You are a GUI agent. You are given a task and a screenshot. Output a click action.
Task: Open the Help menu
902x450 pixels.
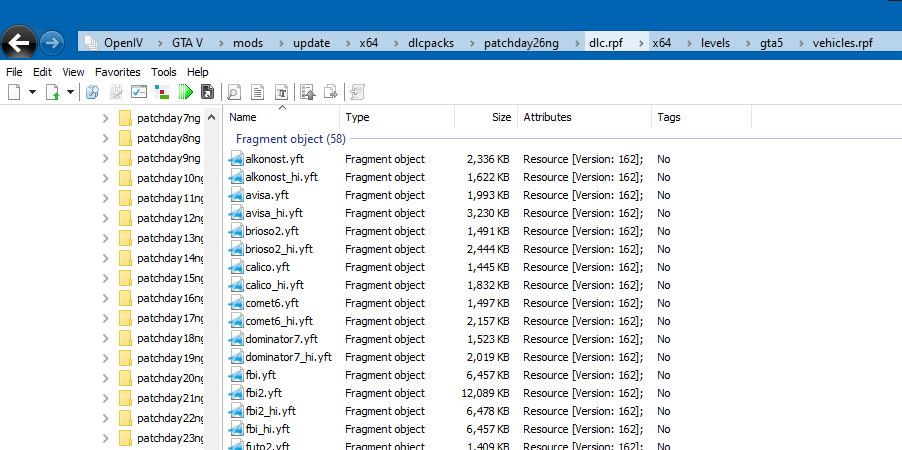(197, 72)
